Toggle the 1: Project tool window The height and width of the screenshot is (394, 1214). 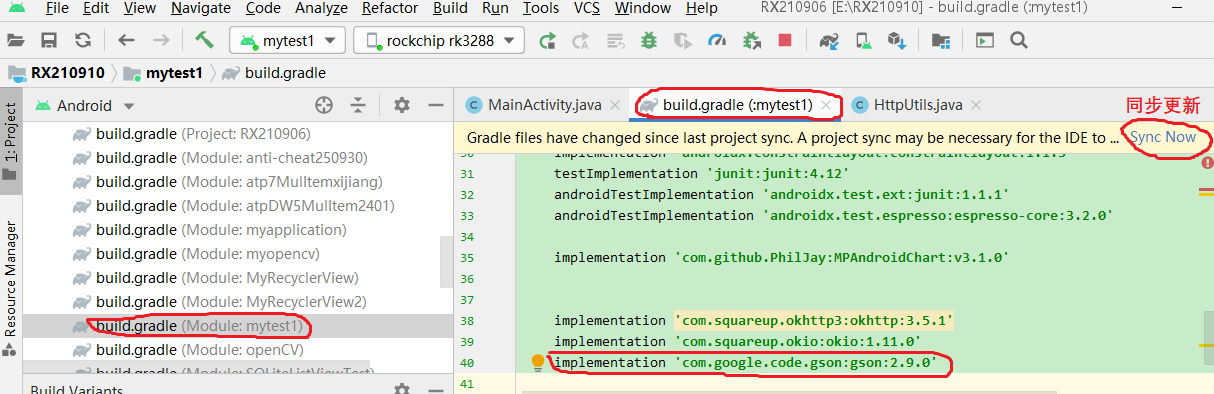click(10, 140)
